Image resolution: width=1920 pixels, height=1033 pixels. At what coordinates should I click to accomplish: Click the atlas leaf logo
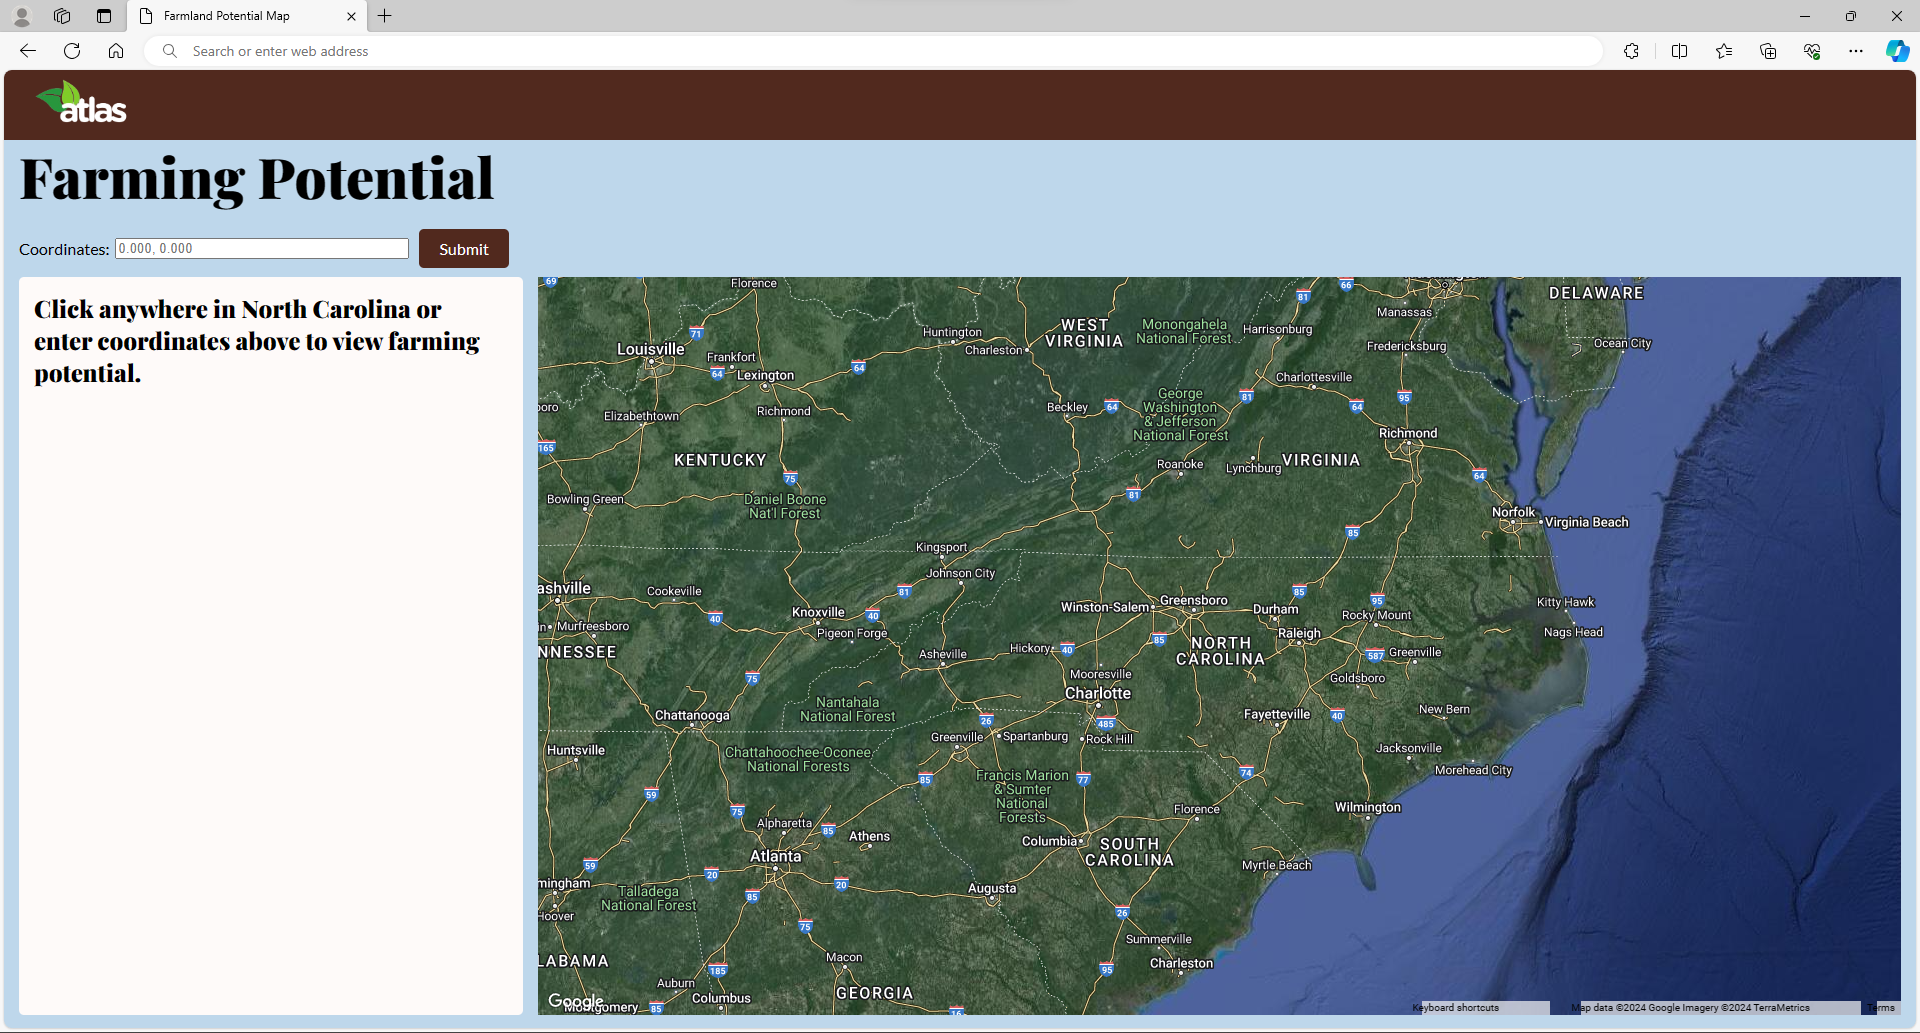[x=81, y=103]
